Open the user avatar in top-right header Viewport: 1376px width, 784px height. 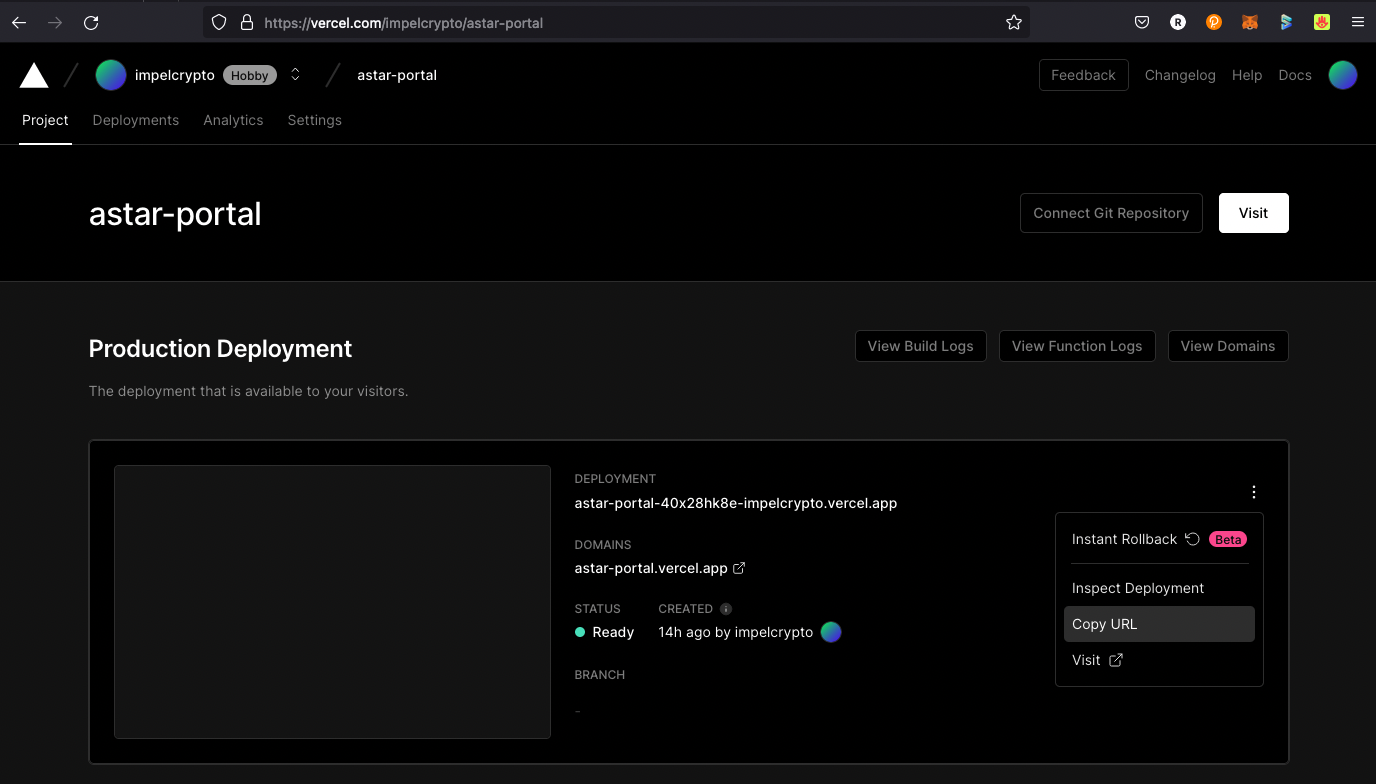1342,75
